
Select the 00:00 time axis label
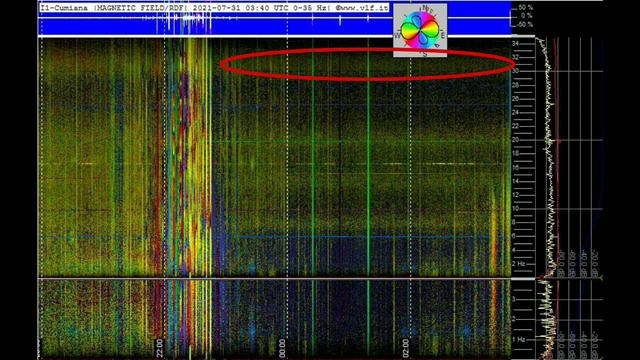click(x=282, y=348)
